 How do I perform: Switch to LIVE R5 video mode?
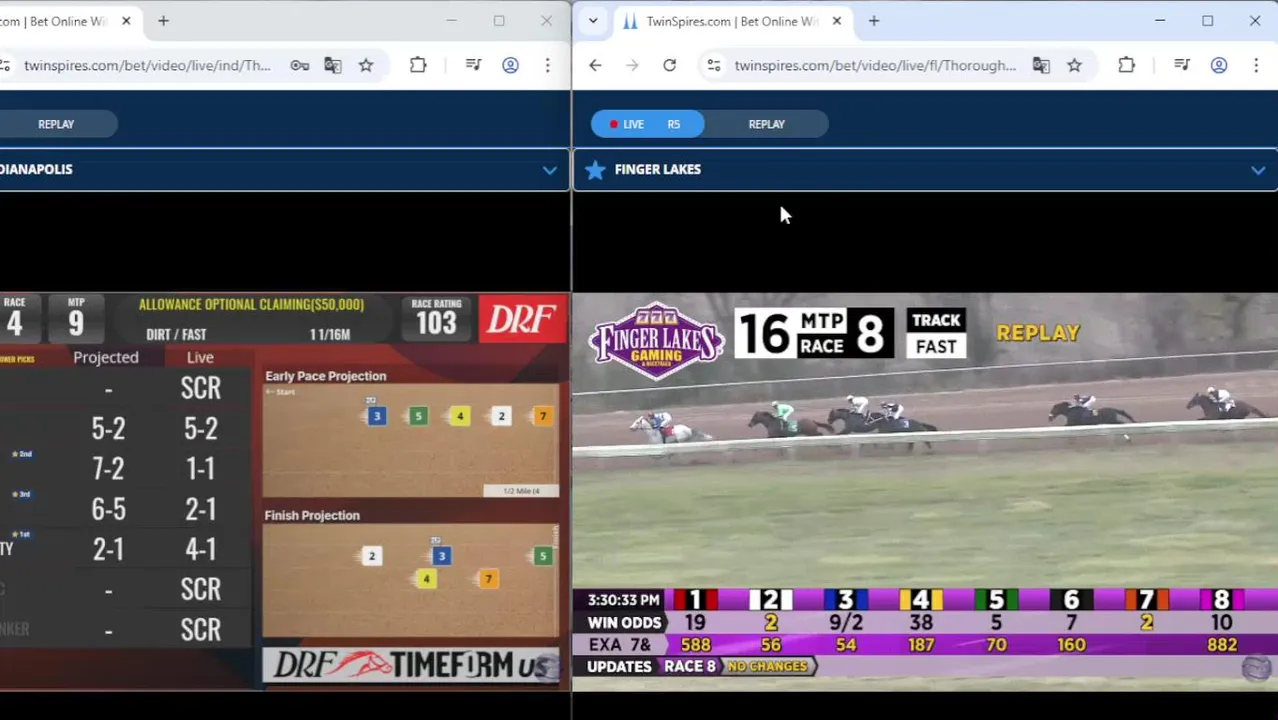pyautogui.click(x=647, y=124)
